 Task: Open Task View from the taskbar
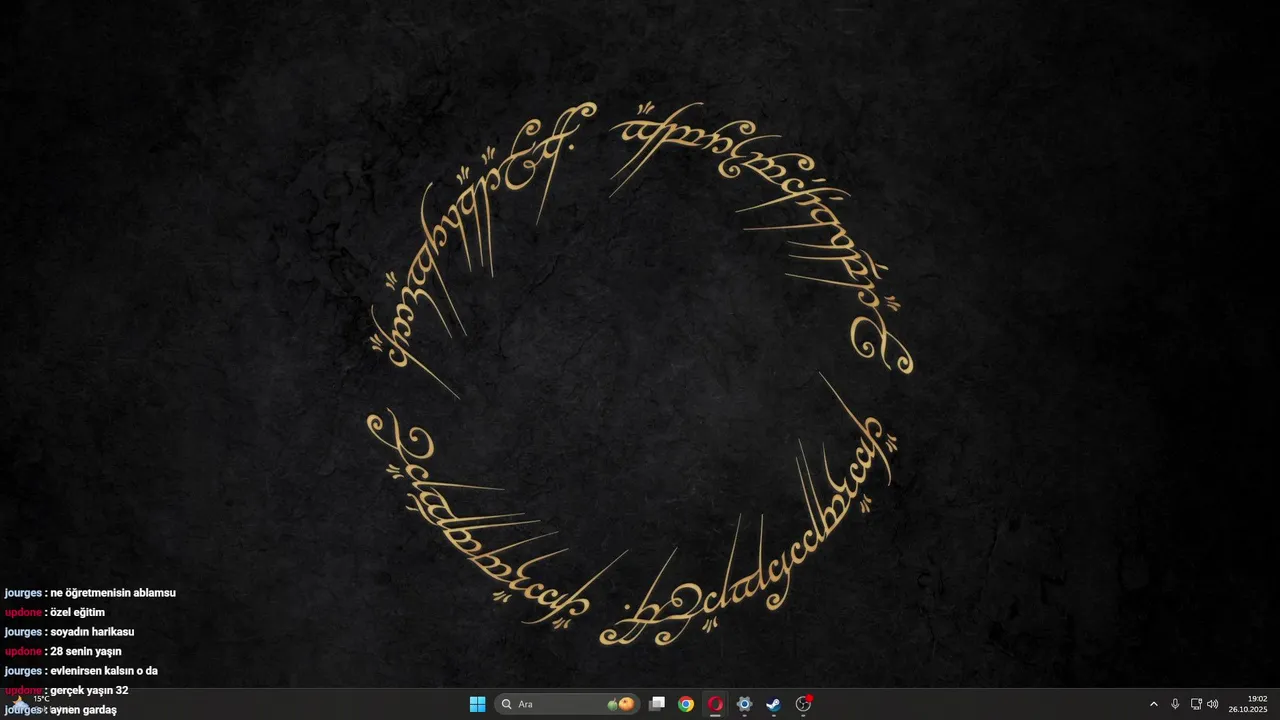tap(657, 704)
